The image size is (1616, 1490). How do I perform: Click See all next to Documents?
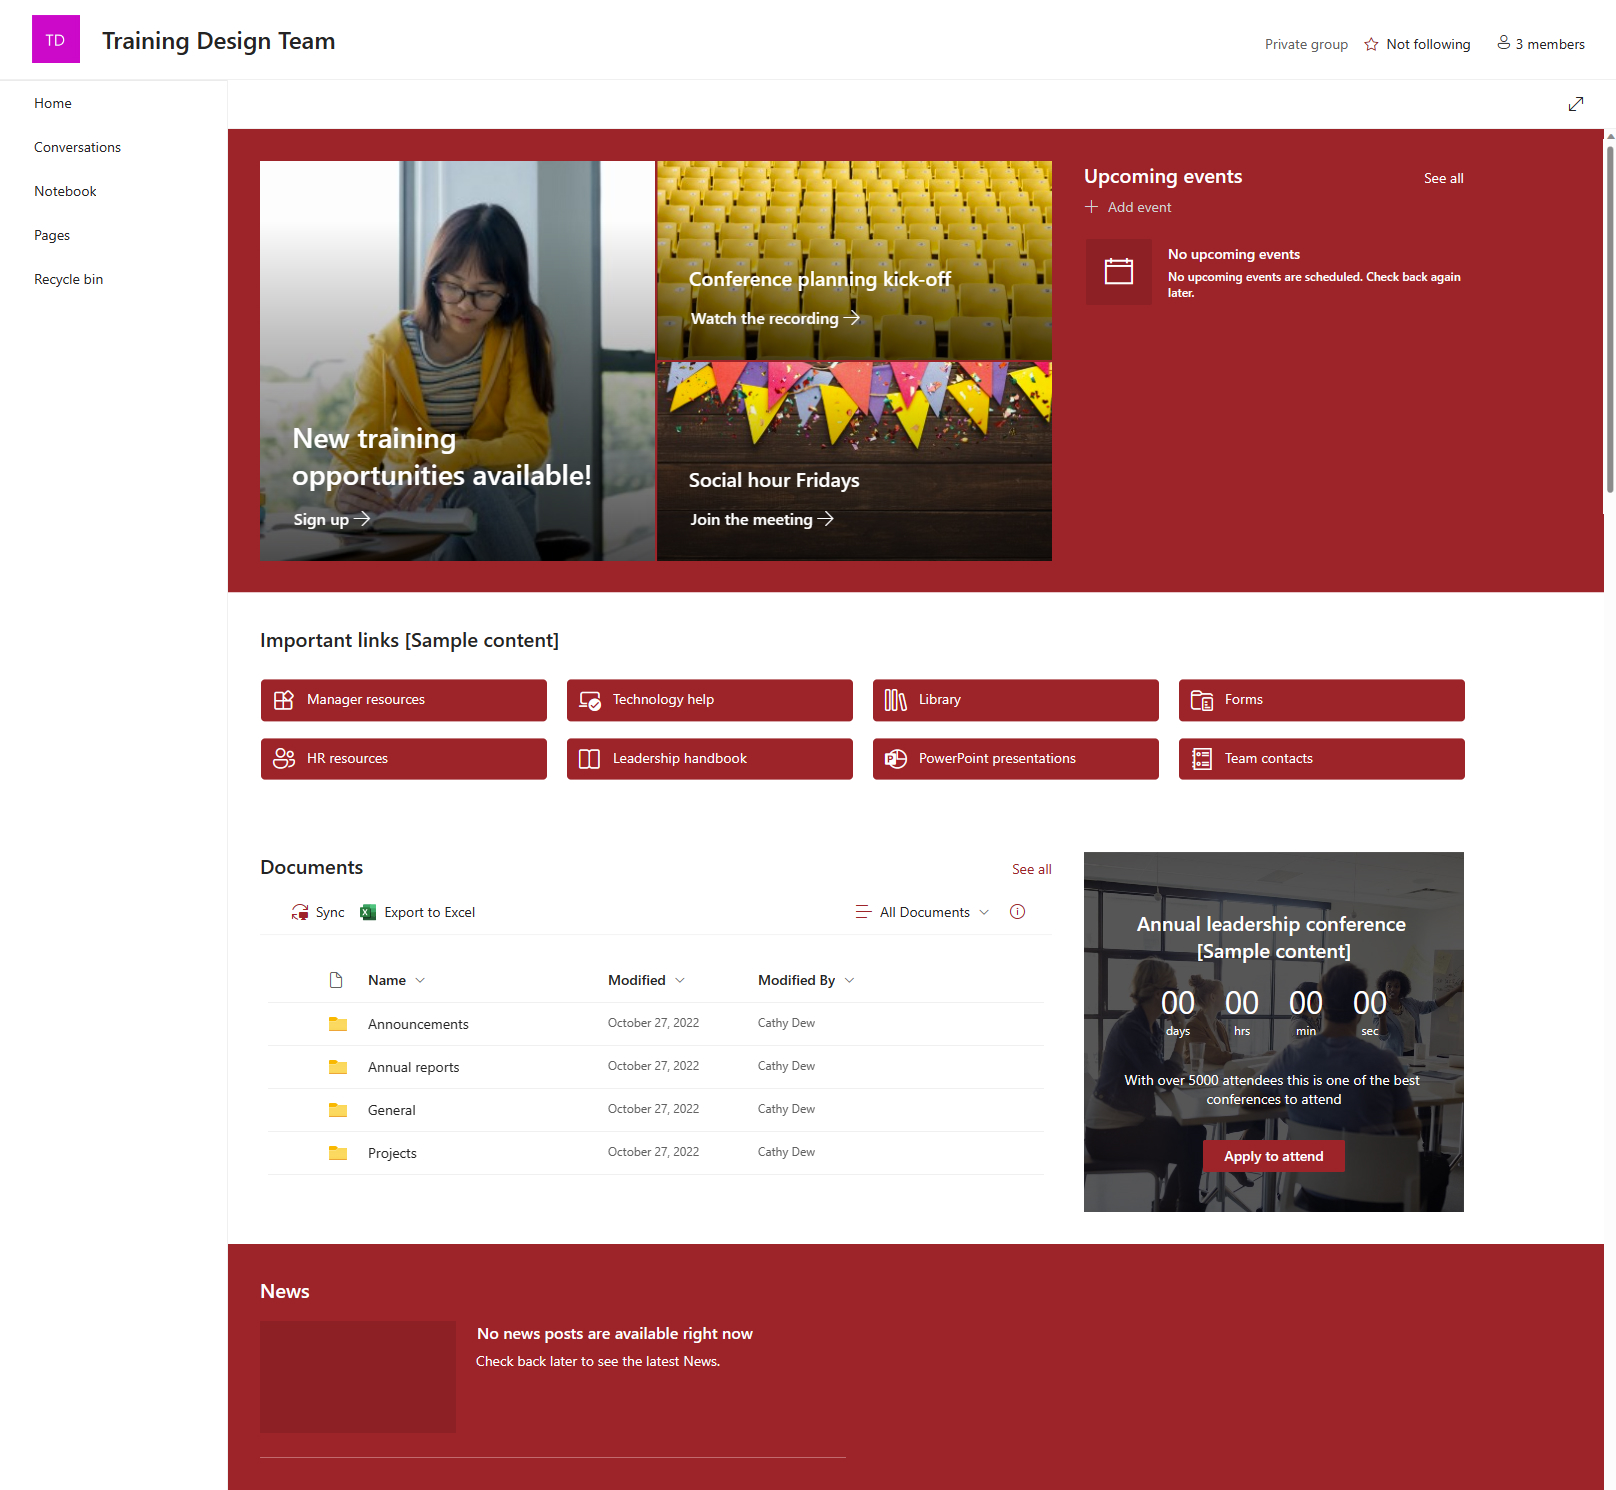(x=1031, y=868)
